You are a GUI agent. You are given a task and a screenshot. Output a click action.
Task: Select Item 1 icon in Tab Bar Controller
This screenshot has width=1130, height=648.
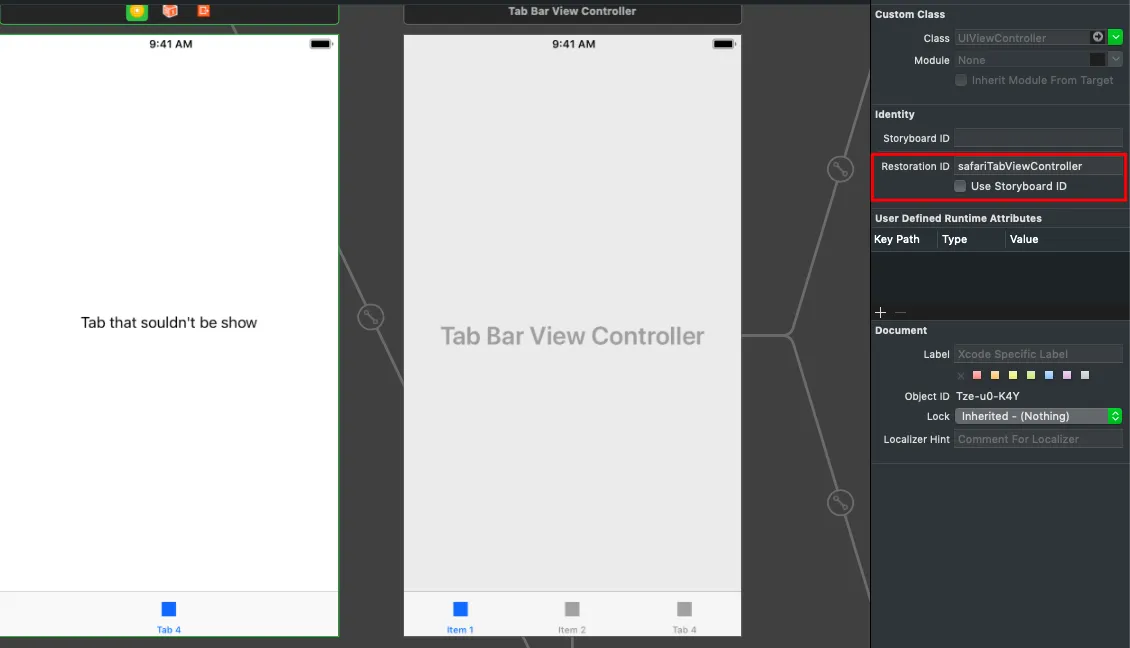tap(460, 609)
